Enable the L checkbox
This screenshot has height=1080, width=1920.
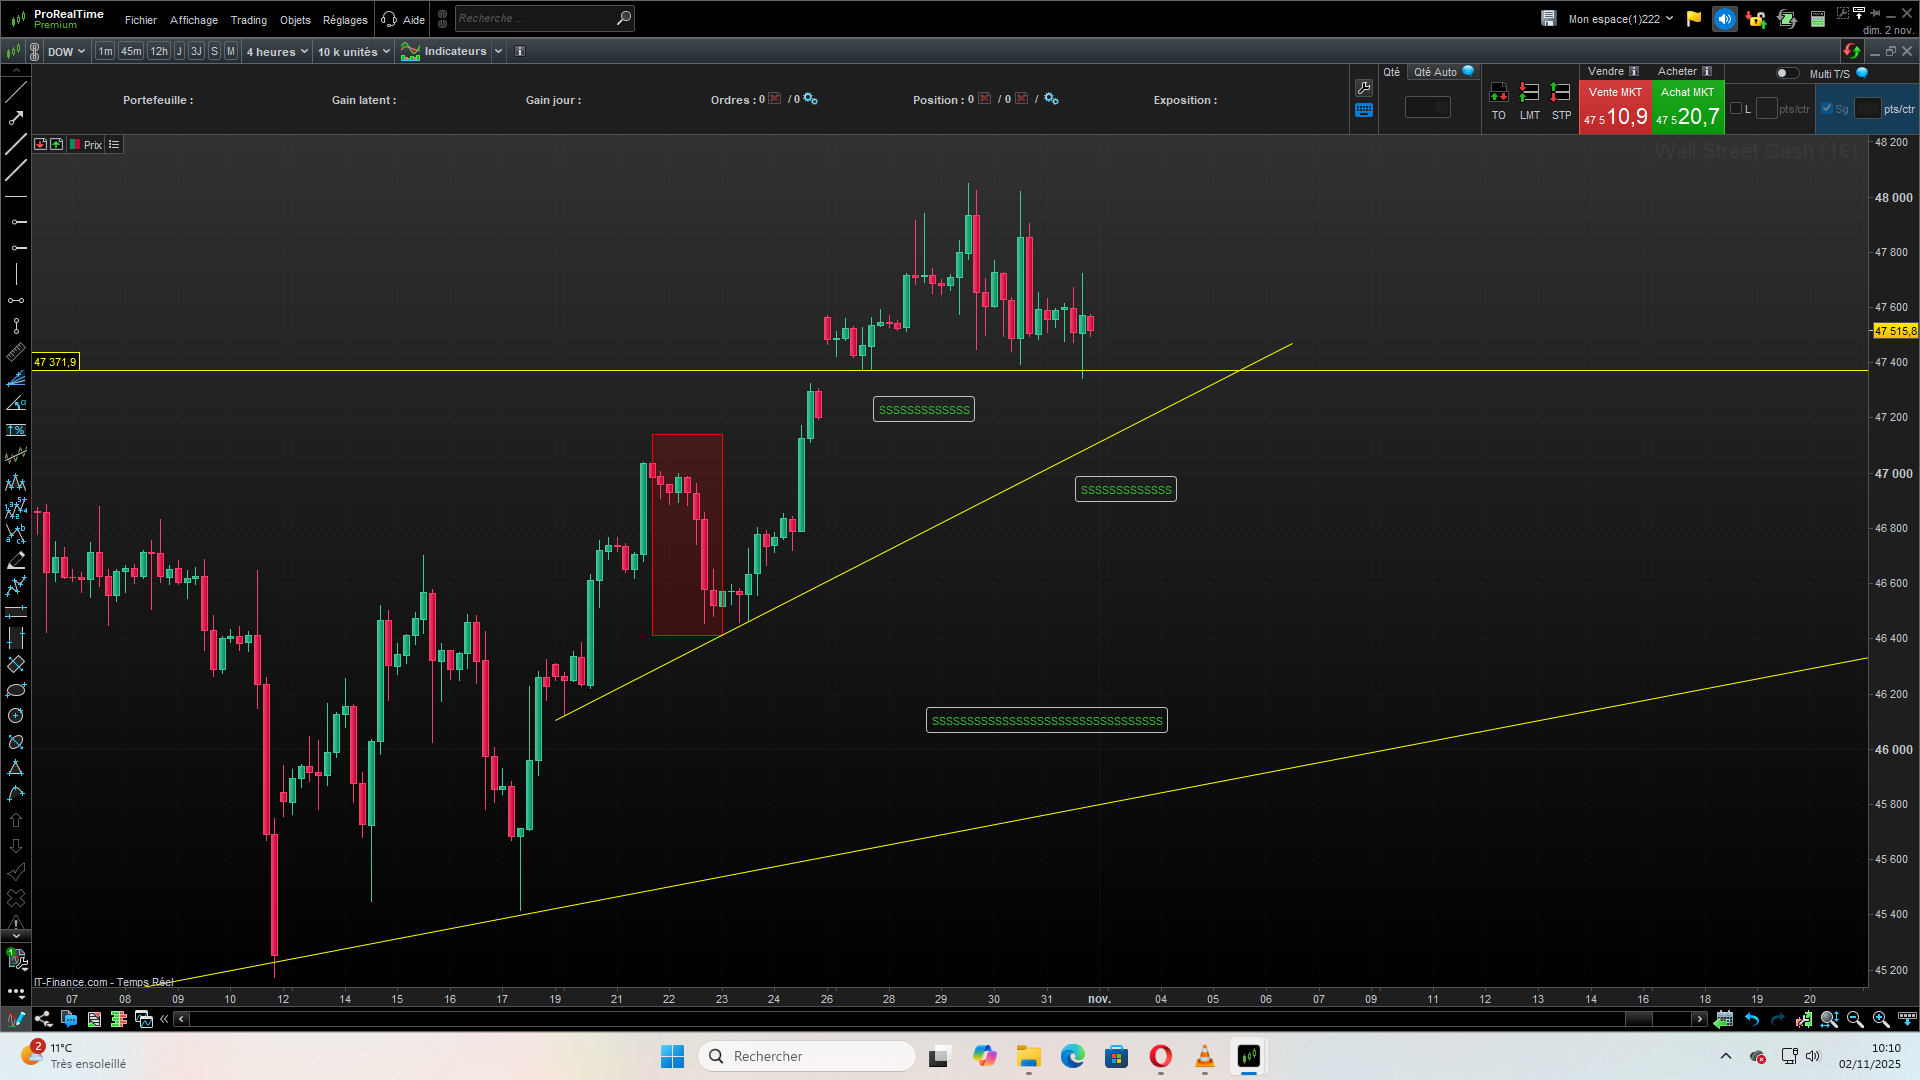tap(1736, 108)
